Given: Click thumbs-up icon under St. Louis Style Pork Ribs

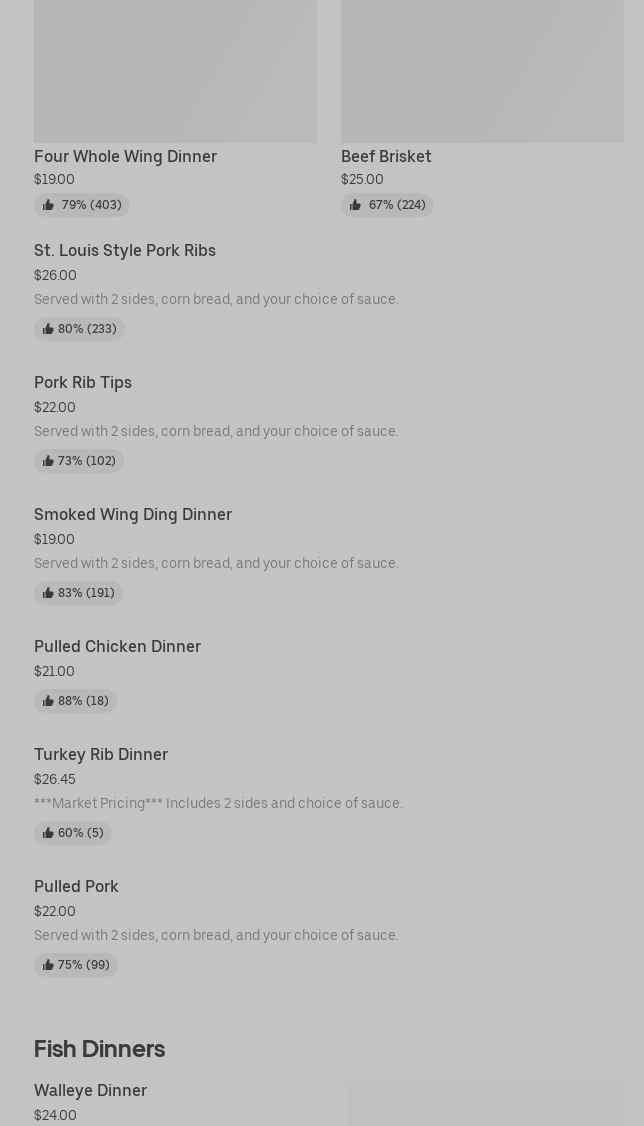Looking at the screenshot, I should pyautogui.click(x=48, y=329).
